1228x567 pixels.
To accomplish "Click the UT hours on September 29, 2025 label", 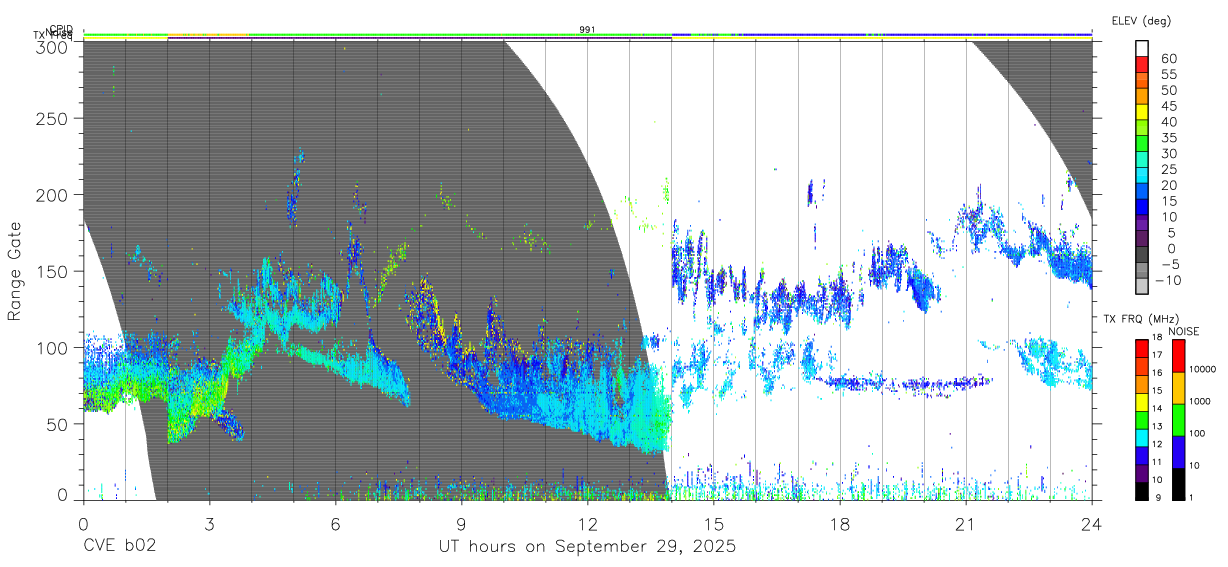I will pos(587,547).
